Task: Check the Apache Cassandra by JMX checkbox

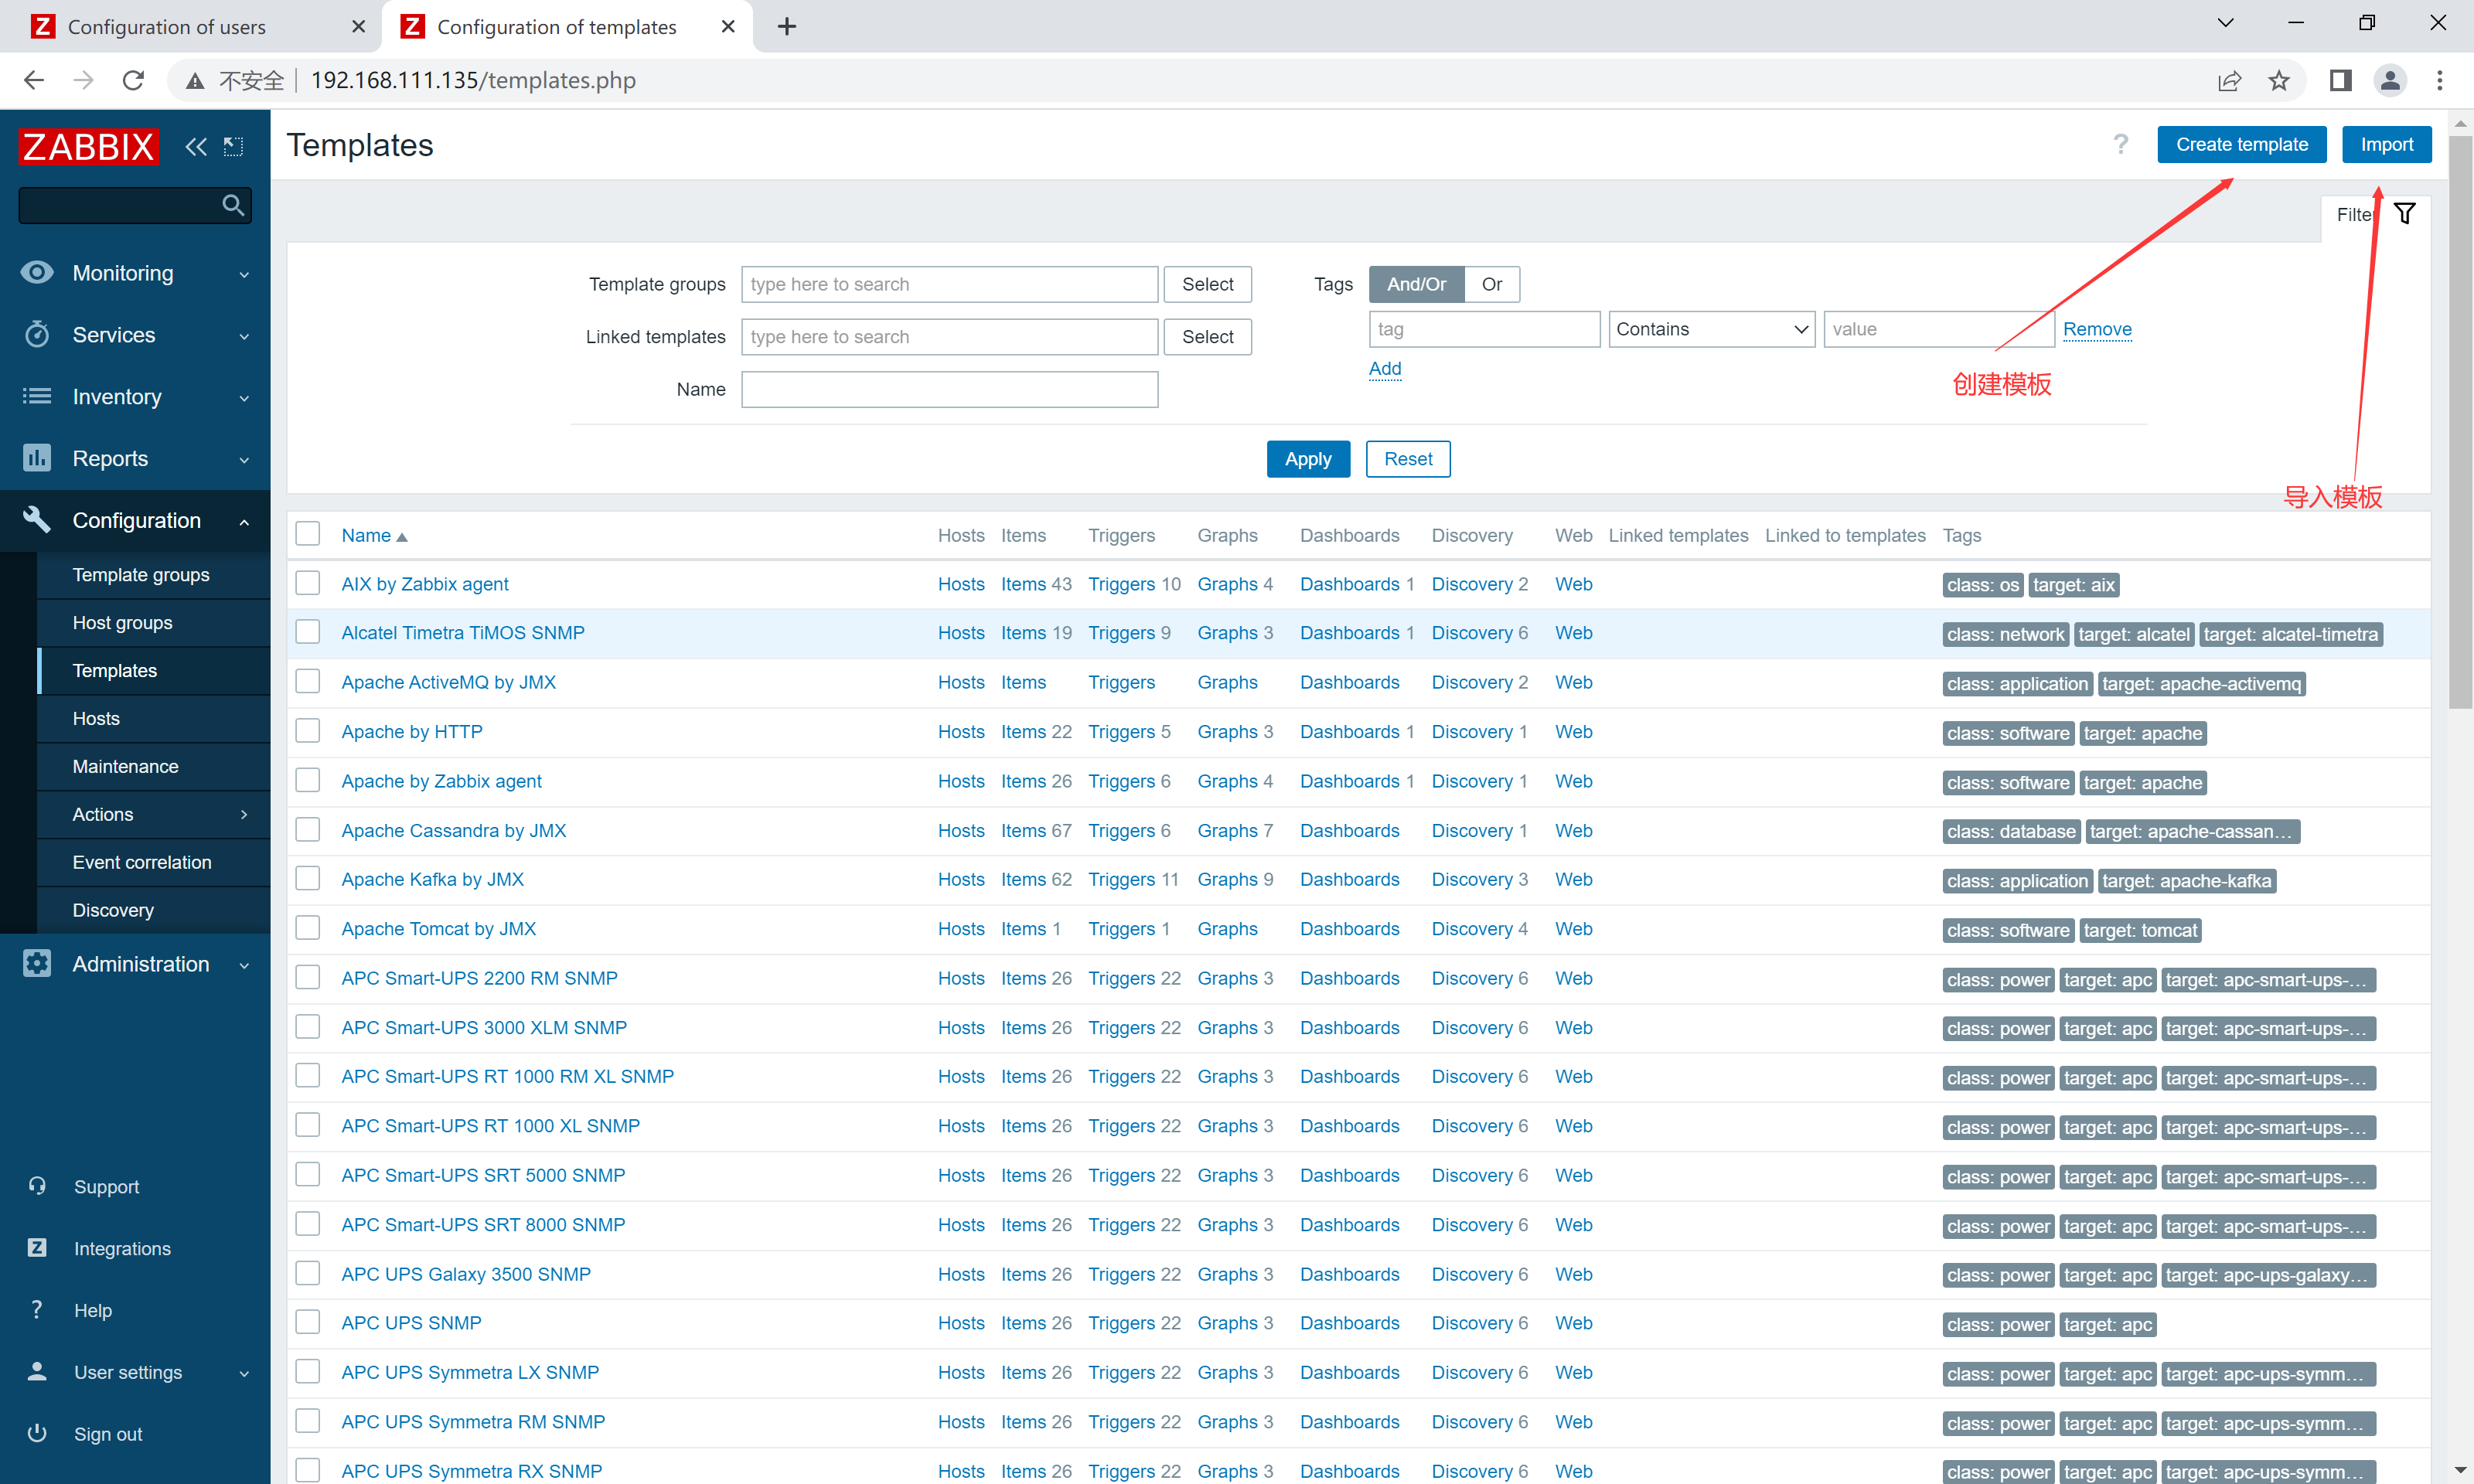Action: click(x=308, y=830)
